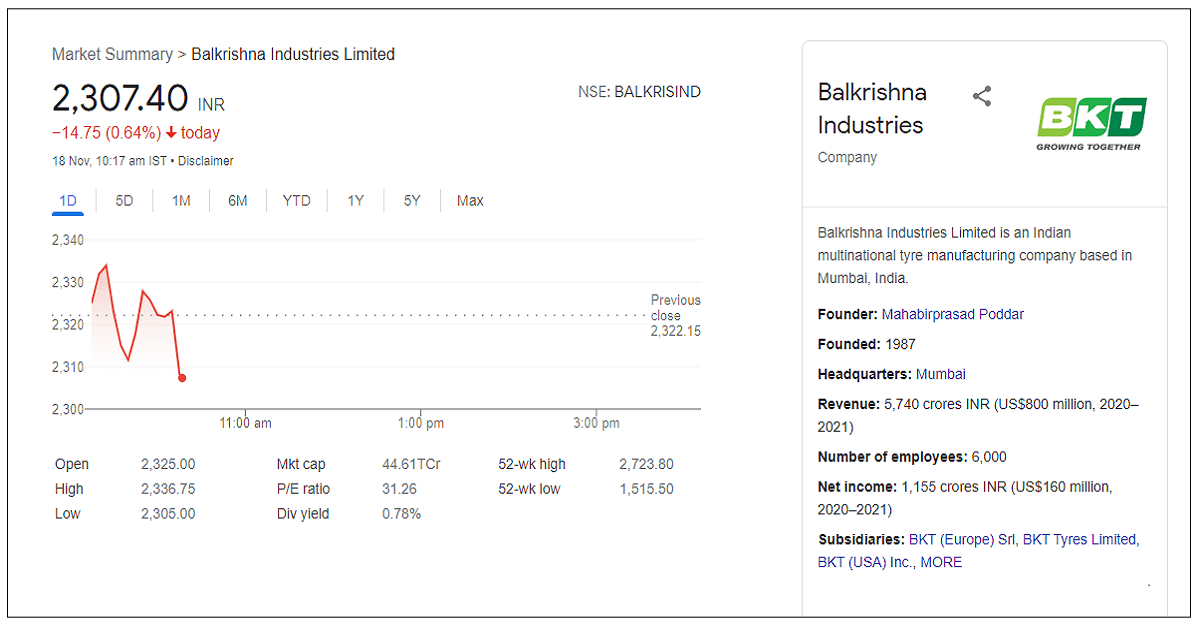The height and width of the screenshot is (627, 1200).
Task: Click the Revenue 5,740 crores INR line
Action: [x=978, y=415]
